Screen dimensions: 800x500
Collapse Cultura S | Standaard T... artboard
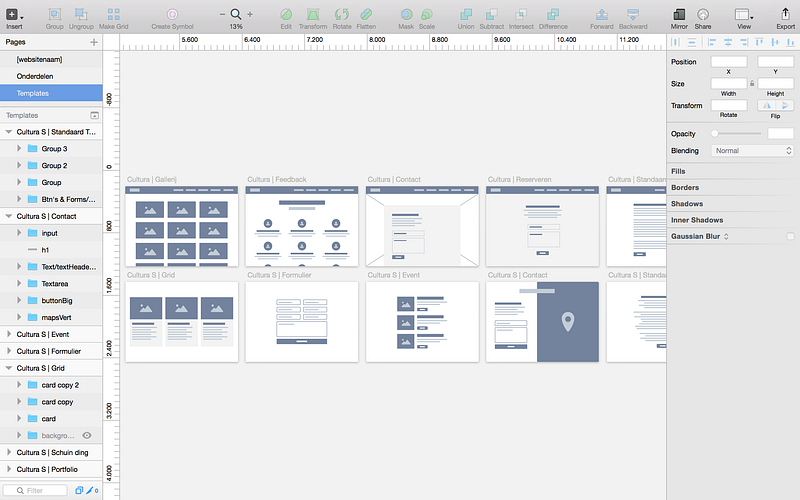9,132
